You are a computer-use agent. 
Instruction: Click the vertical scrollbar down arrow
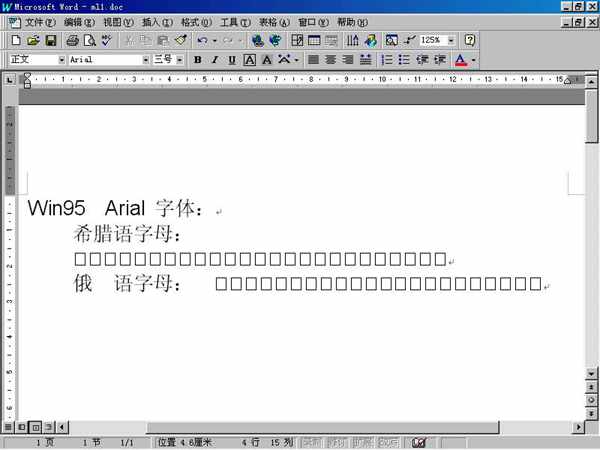click(x=591, y=374)
